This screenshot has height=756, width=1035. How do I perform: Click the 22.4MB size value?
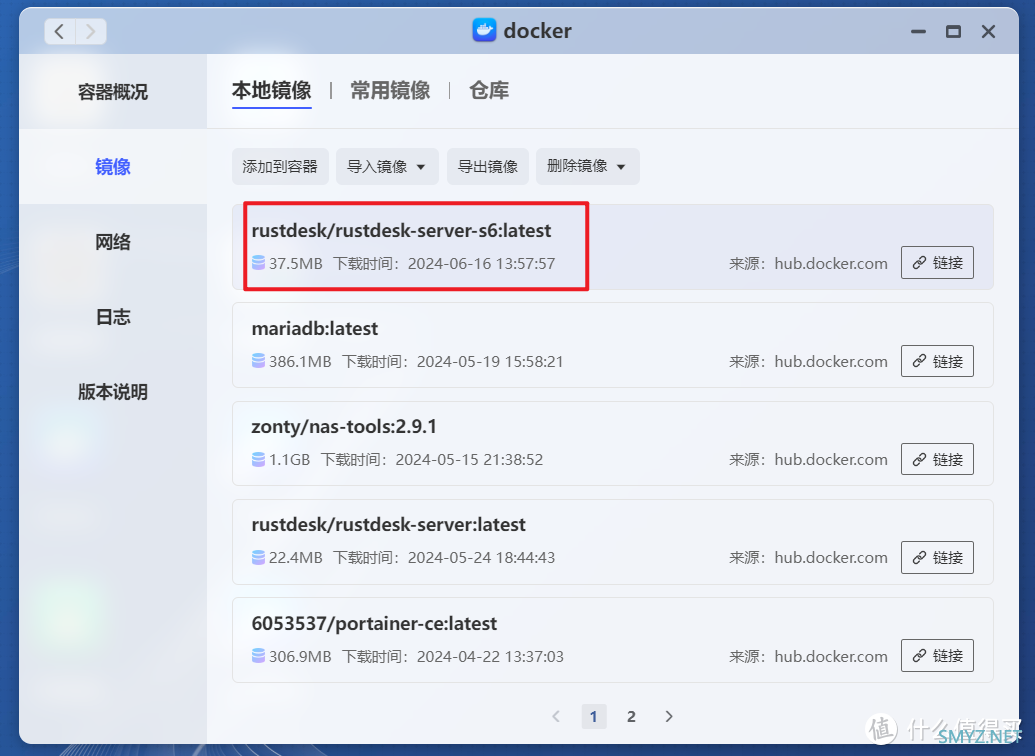296,557
